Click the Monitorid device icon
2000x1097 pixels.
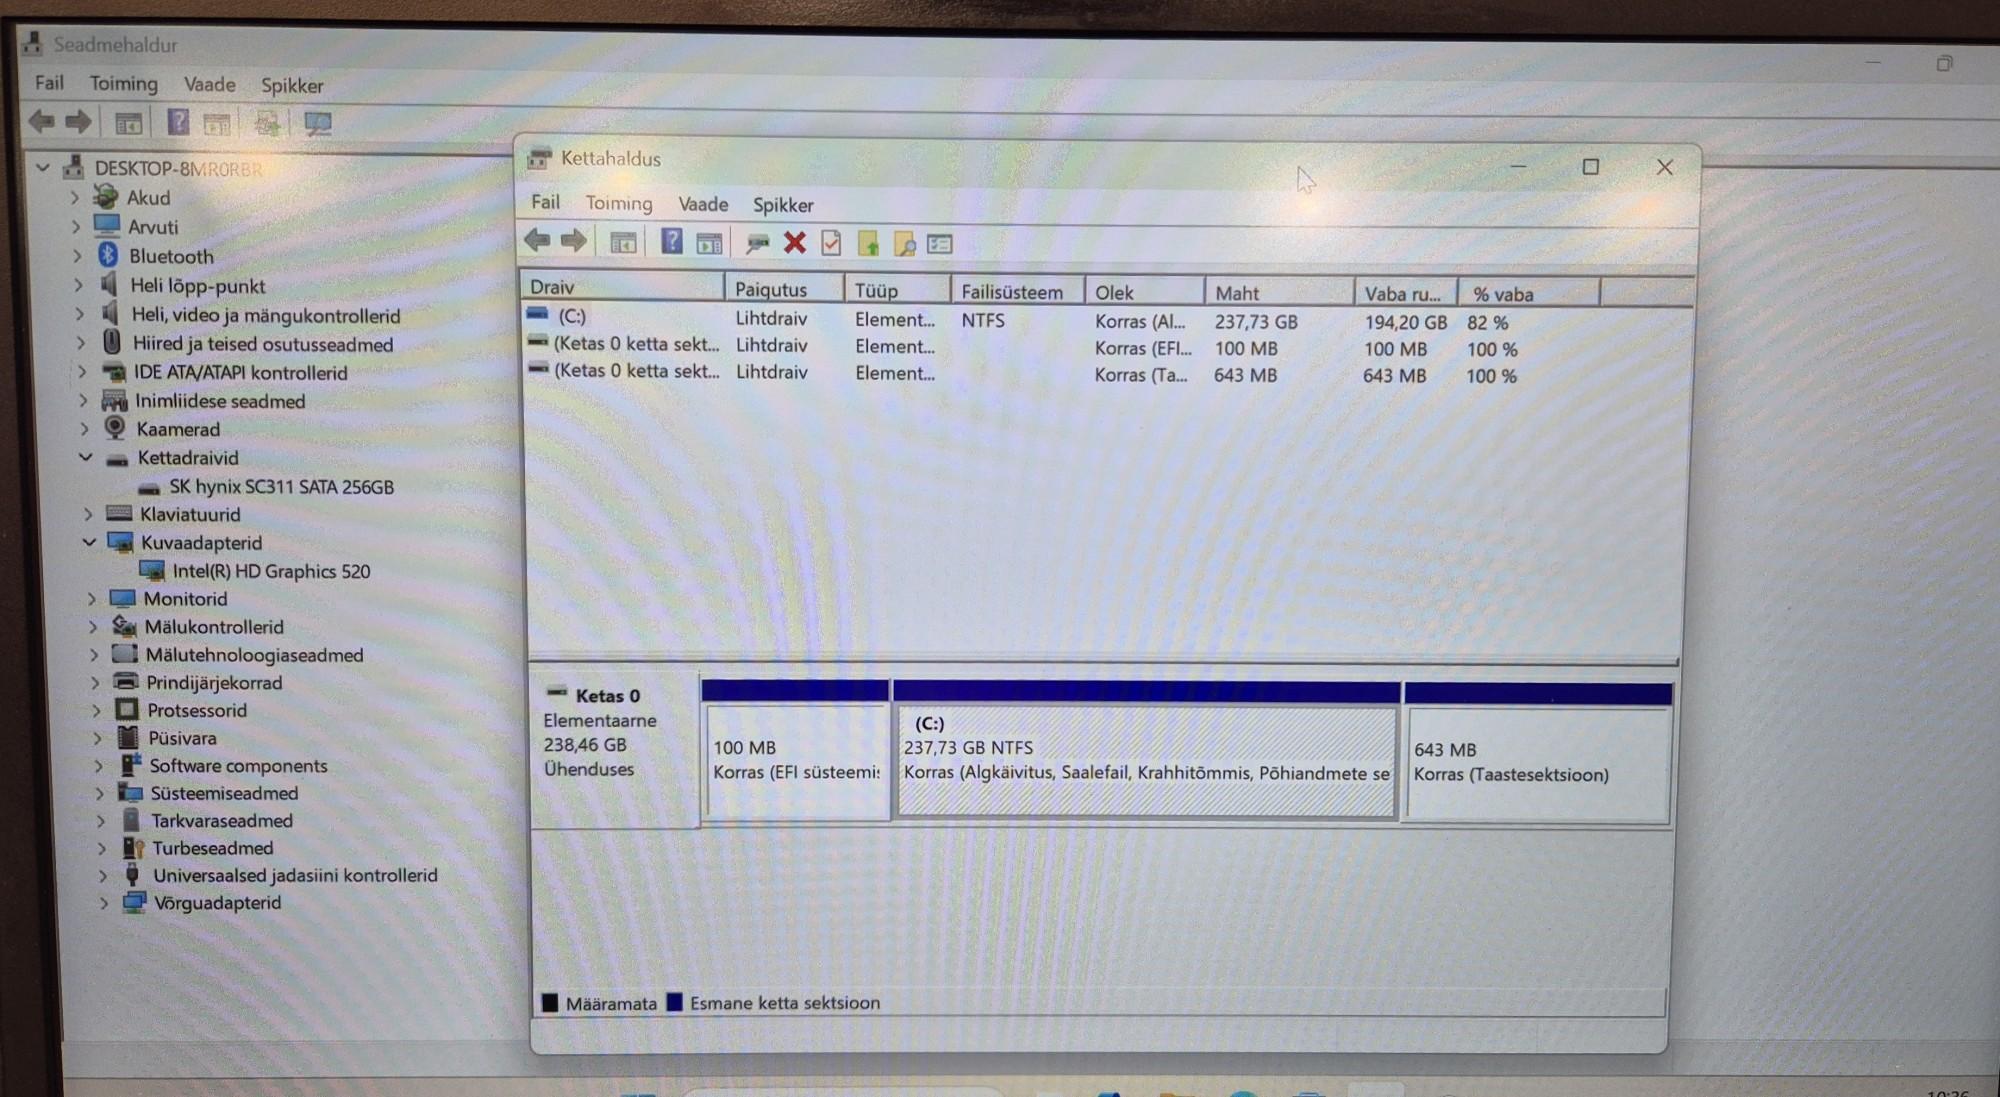pos(122,598)
